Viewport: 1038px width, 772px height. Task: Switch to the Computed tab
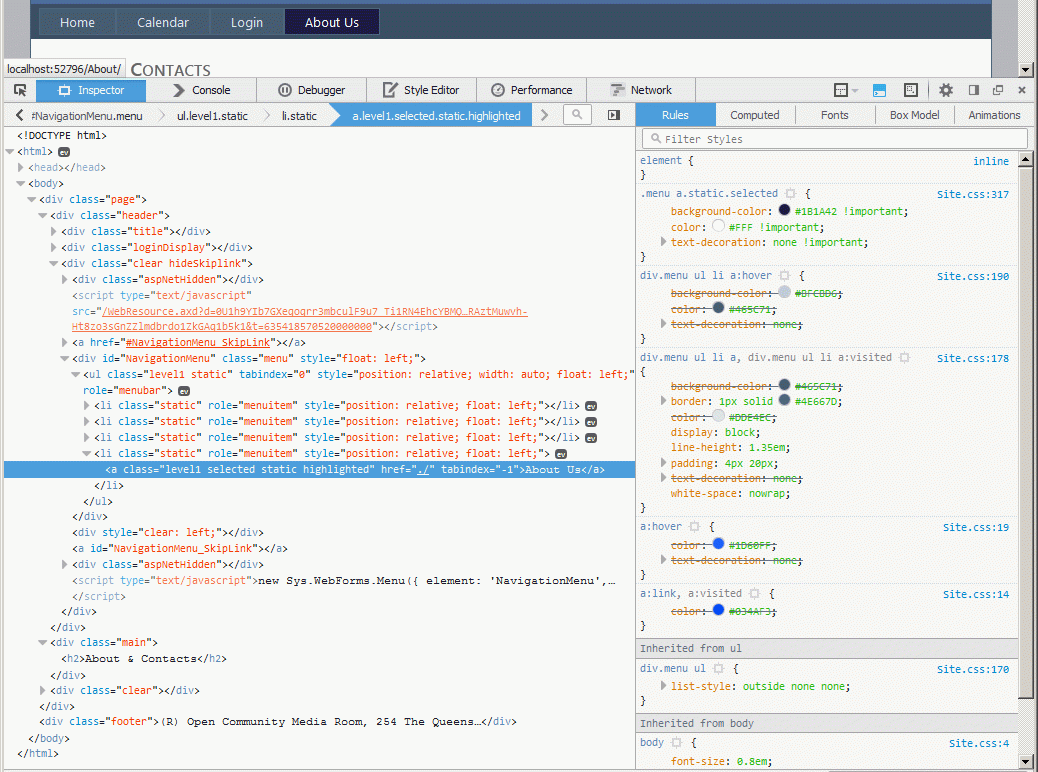point(754,115)
